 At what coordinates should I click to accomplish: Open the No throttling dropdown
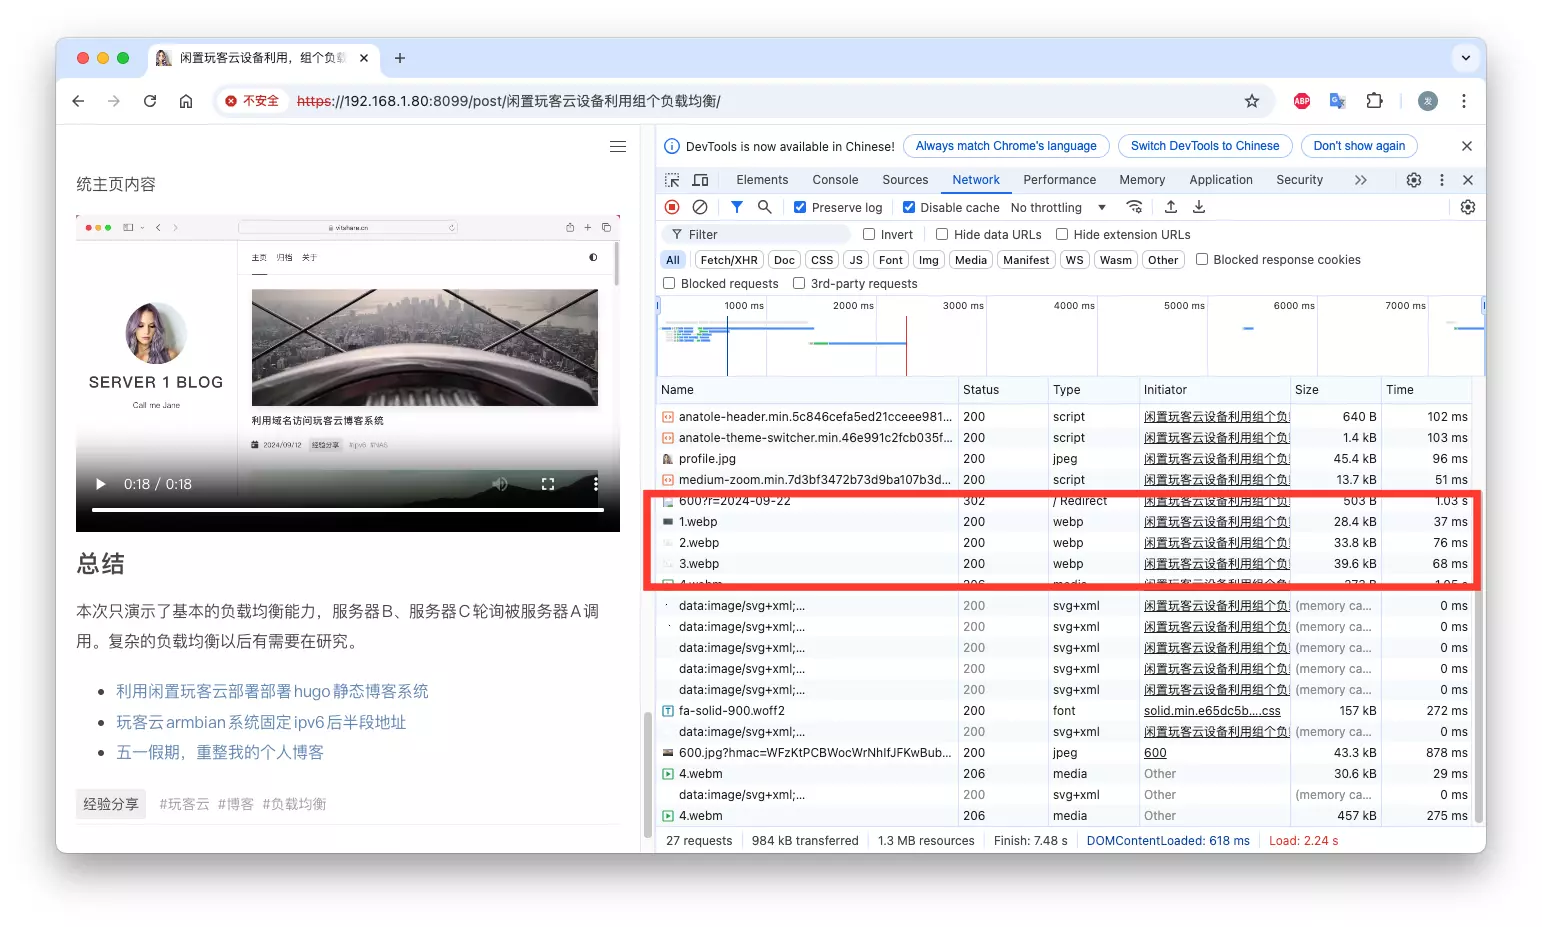point(1058,207)
